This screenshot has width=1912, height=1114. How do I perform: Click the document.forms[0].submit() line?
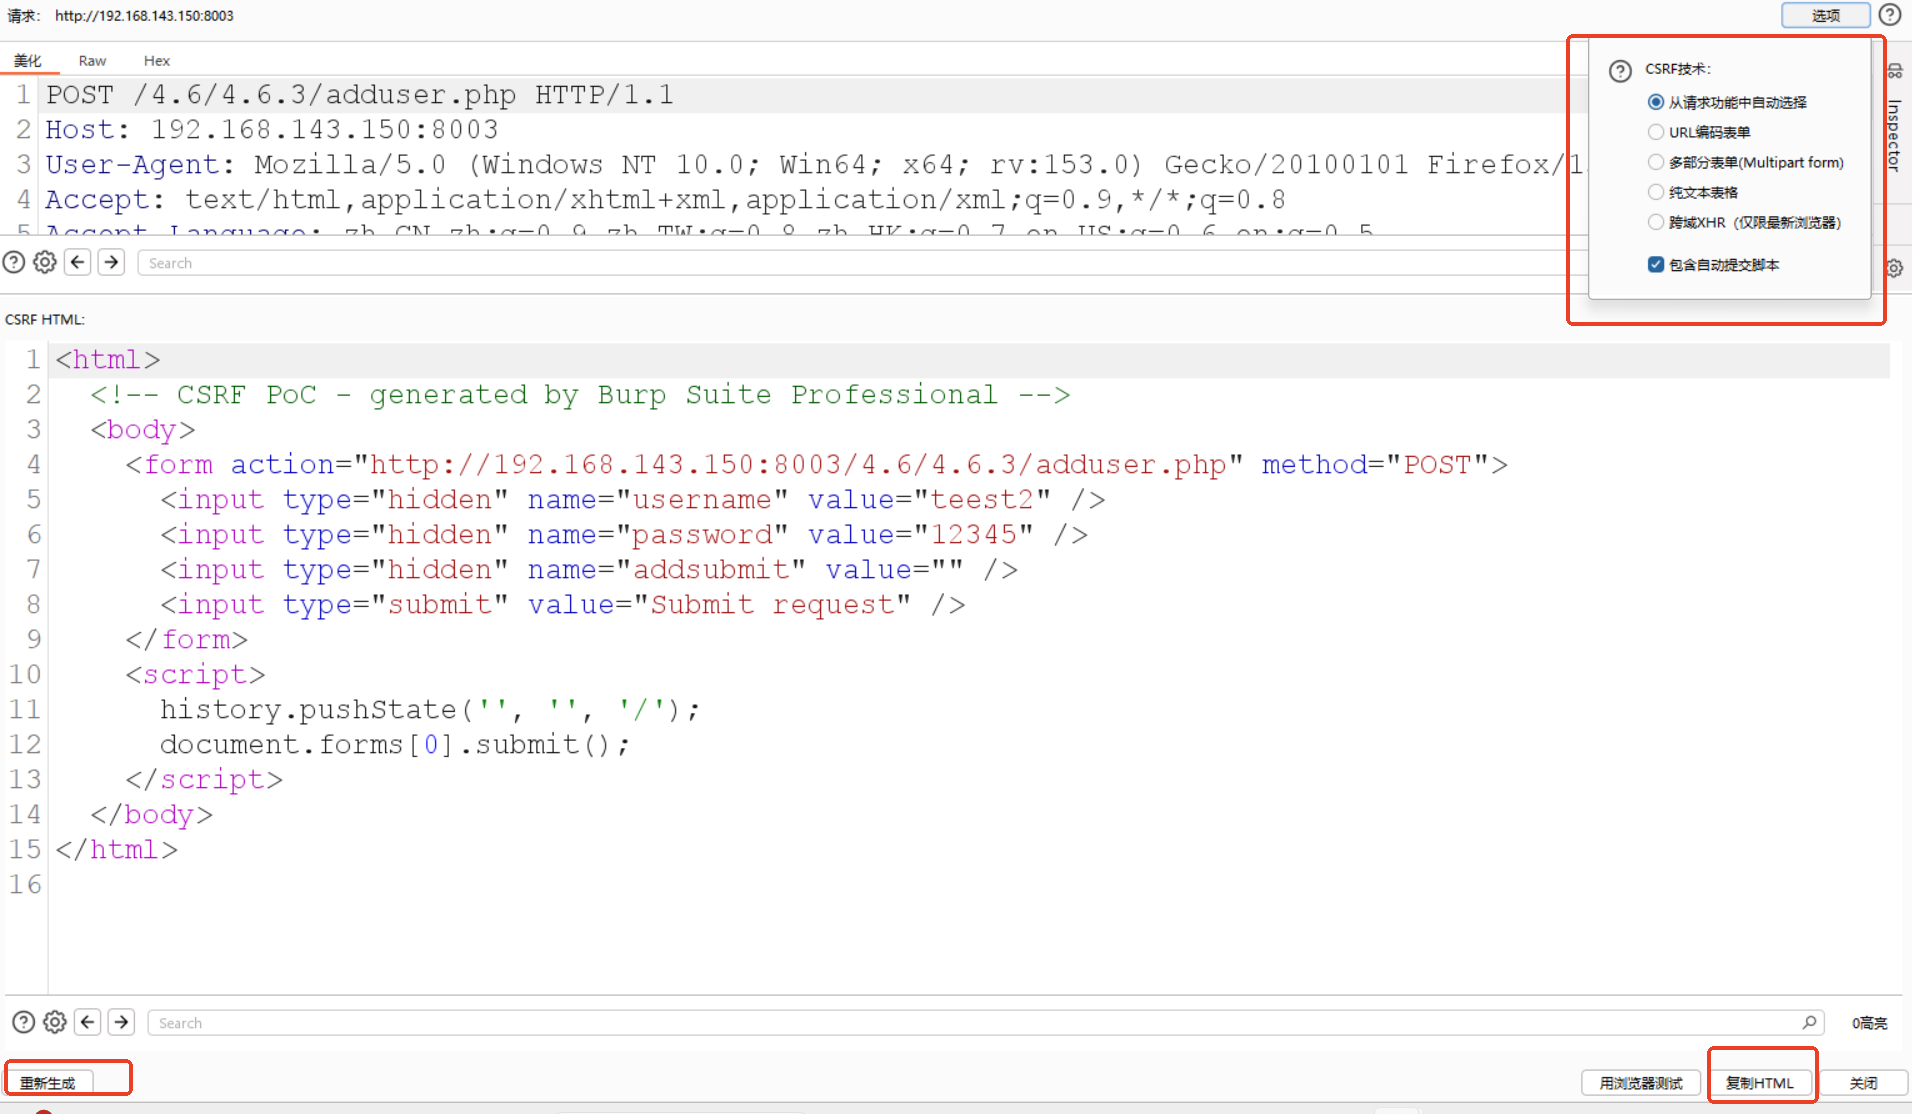[x=395, y=745]
